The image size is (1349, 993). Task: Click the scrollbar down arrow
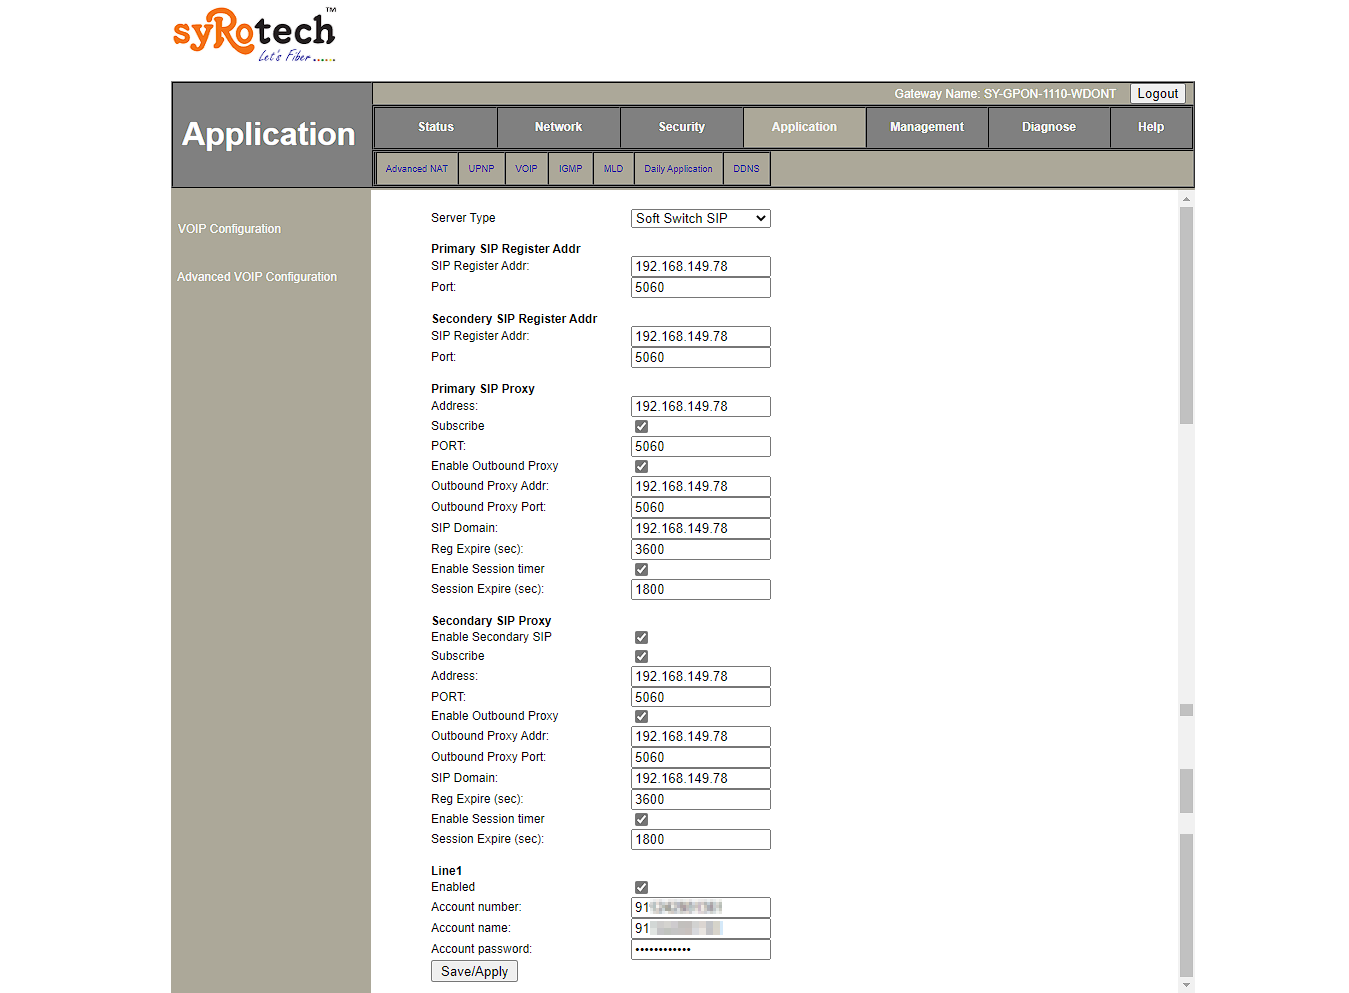pos(1186,985)
